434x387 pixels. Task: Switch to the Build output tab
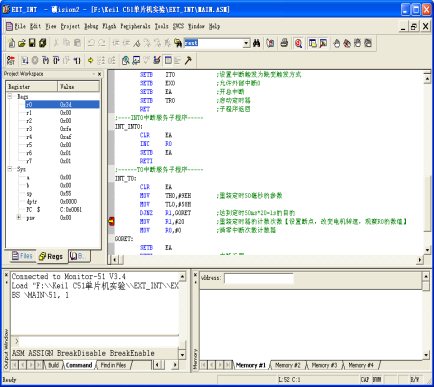(x=53, y=365)
